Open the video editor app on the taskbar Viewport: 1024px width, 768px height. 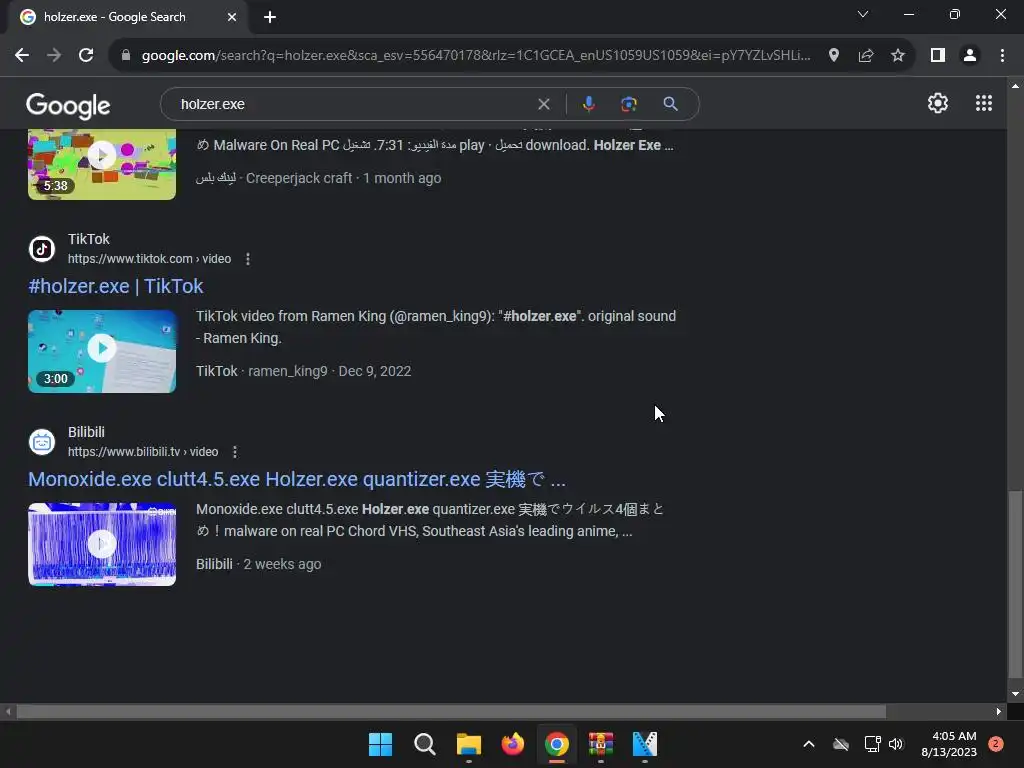(645, 744)
